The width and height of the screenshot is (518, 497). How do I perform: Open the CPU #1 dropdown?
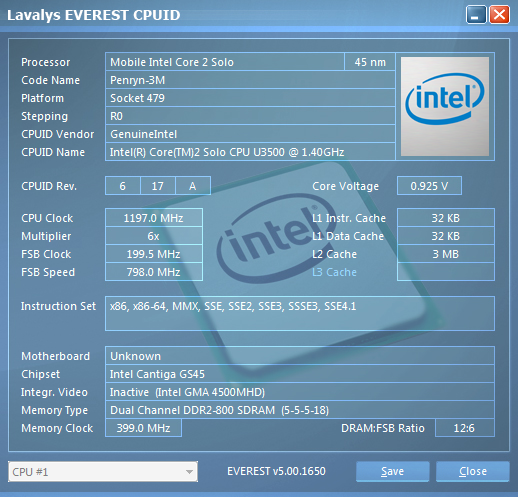(103, 472)
